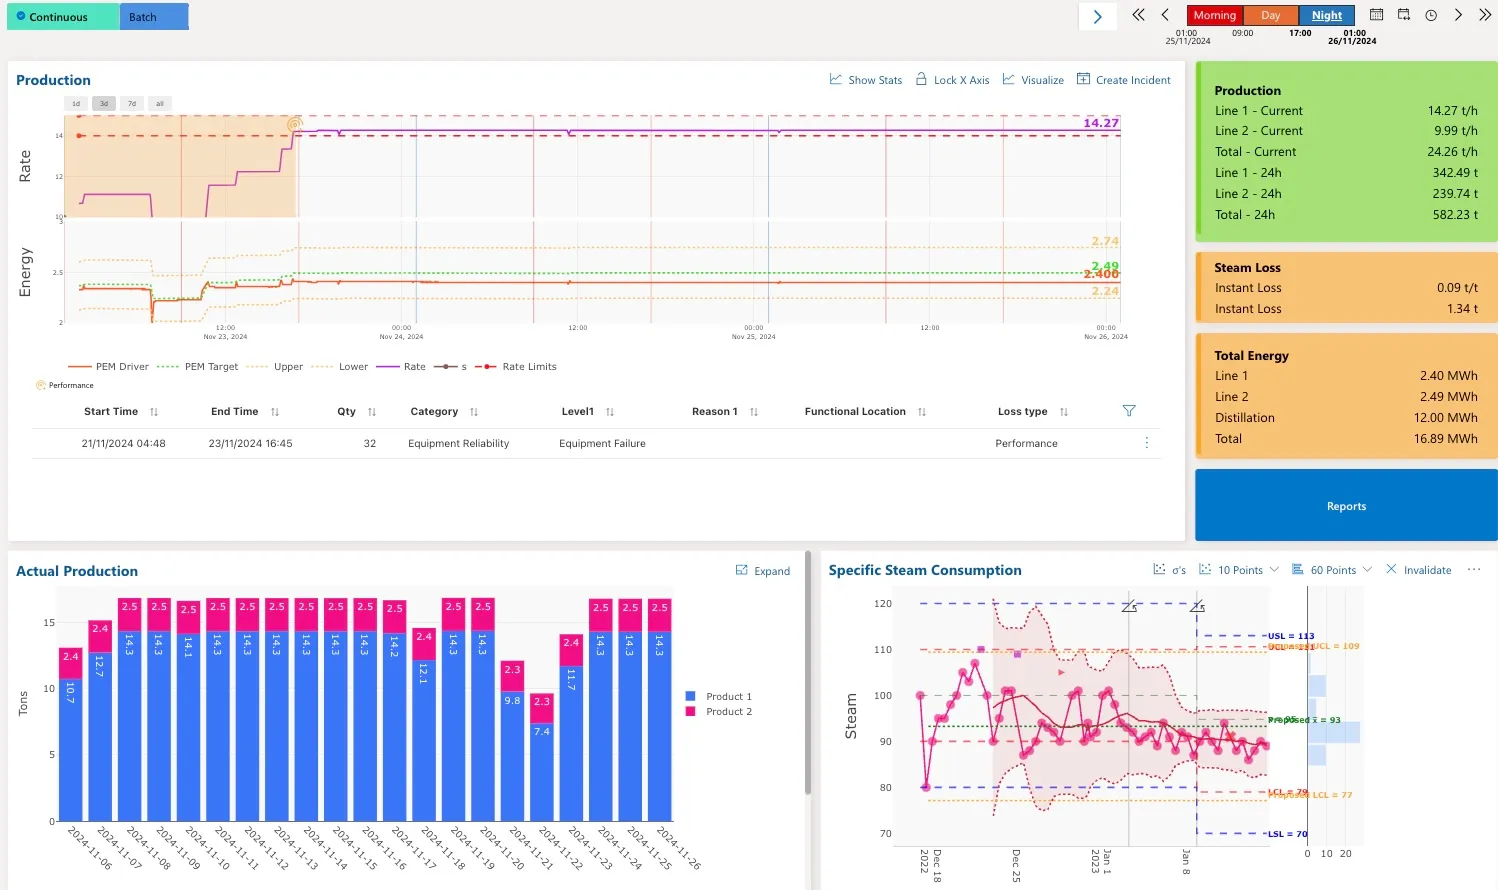
Task: Select the Morning shift tab
Action: pos(1214,15)
